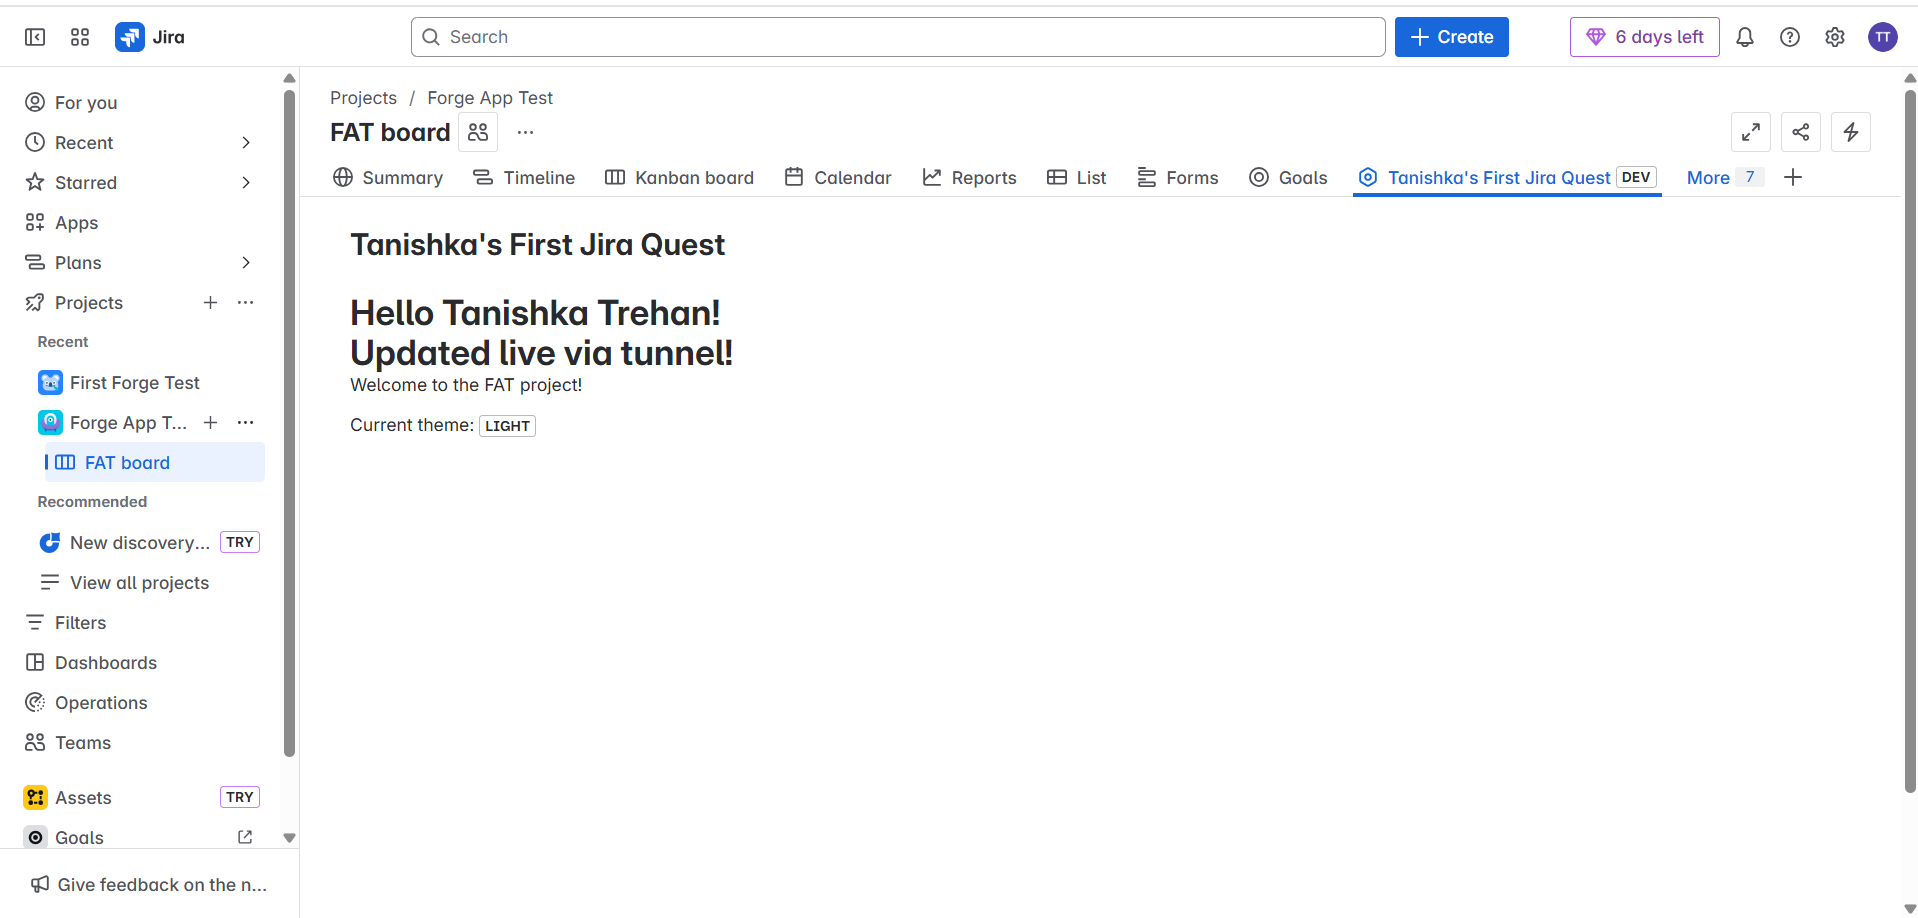Click the Assets icon in the sidebar
Viewport: 1918px width, 918px height.
click(36, 797)
